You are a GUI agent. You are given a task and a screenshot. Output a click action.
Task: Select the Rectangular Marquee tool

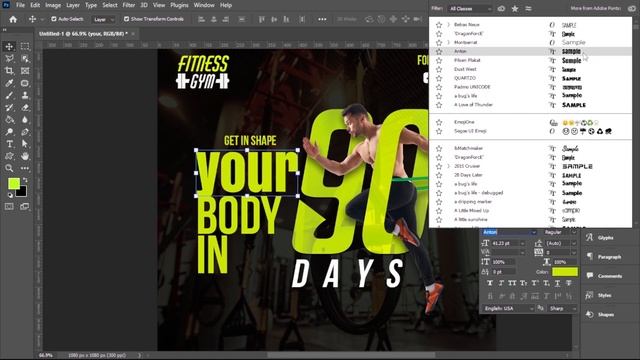pyautogui.click(x=25, y=46)
